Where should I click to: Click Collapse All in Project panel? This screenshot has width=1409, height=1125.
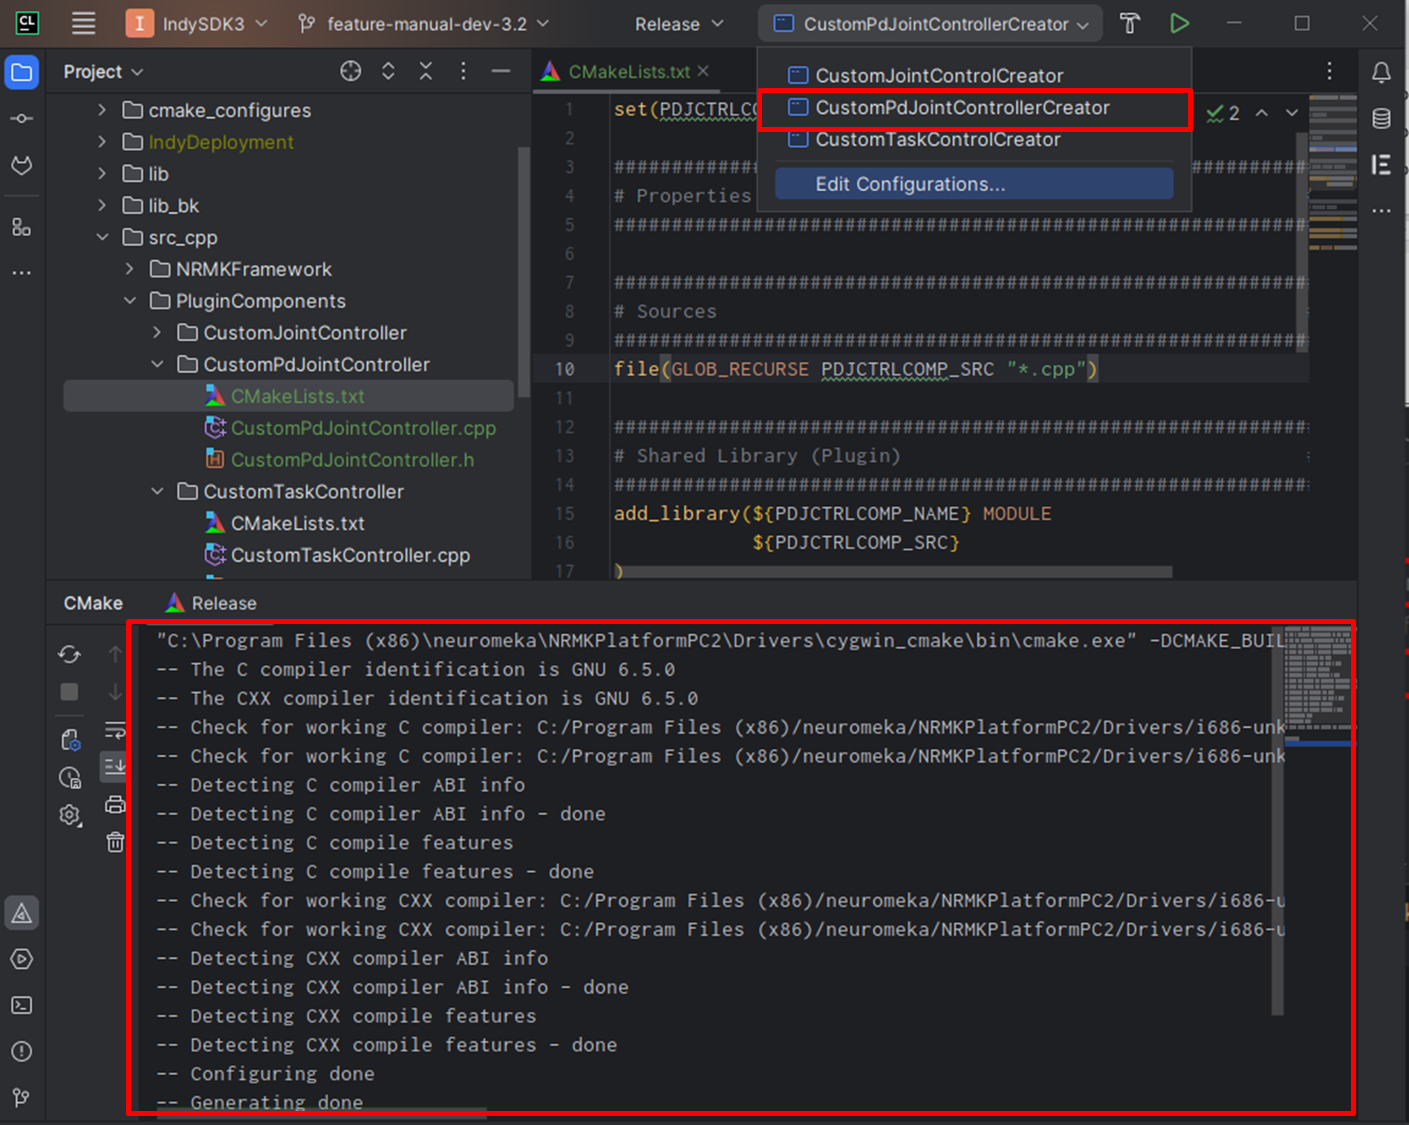pyautogui.click(x=426, y=71)
